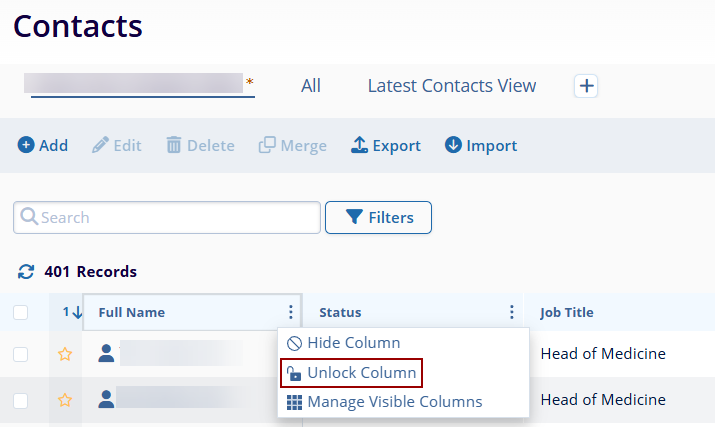This screenshot has height=427, width=715.
Task: Click the Add contact plus icon
Action: coord(26,145)
